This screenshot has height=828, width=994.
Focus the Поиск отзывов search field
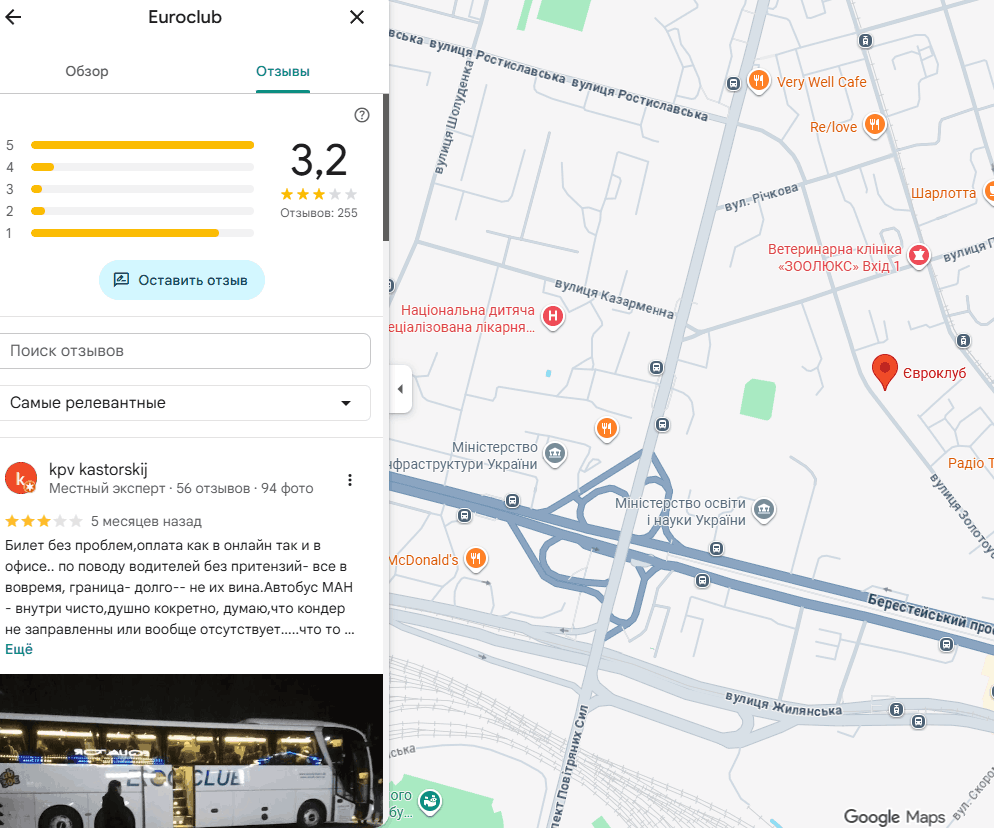184,351
